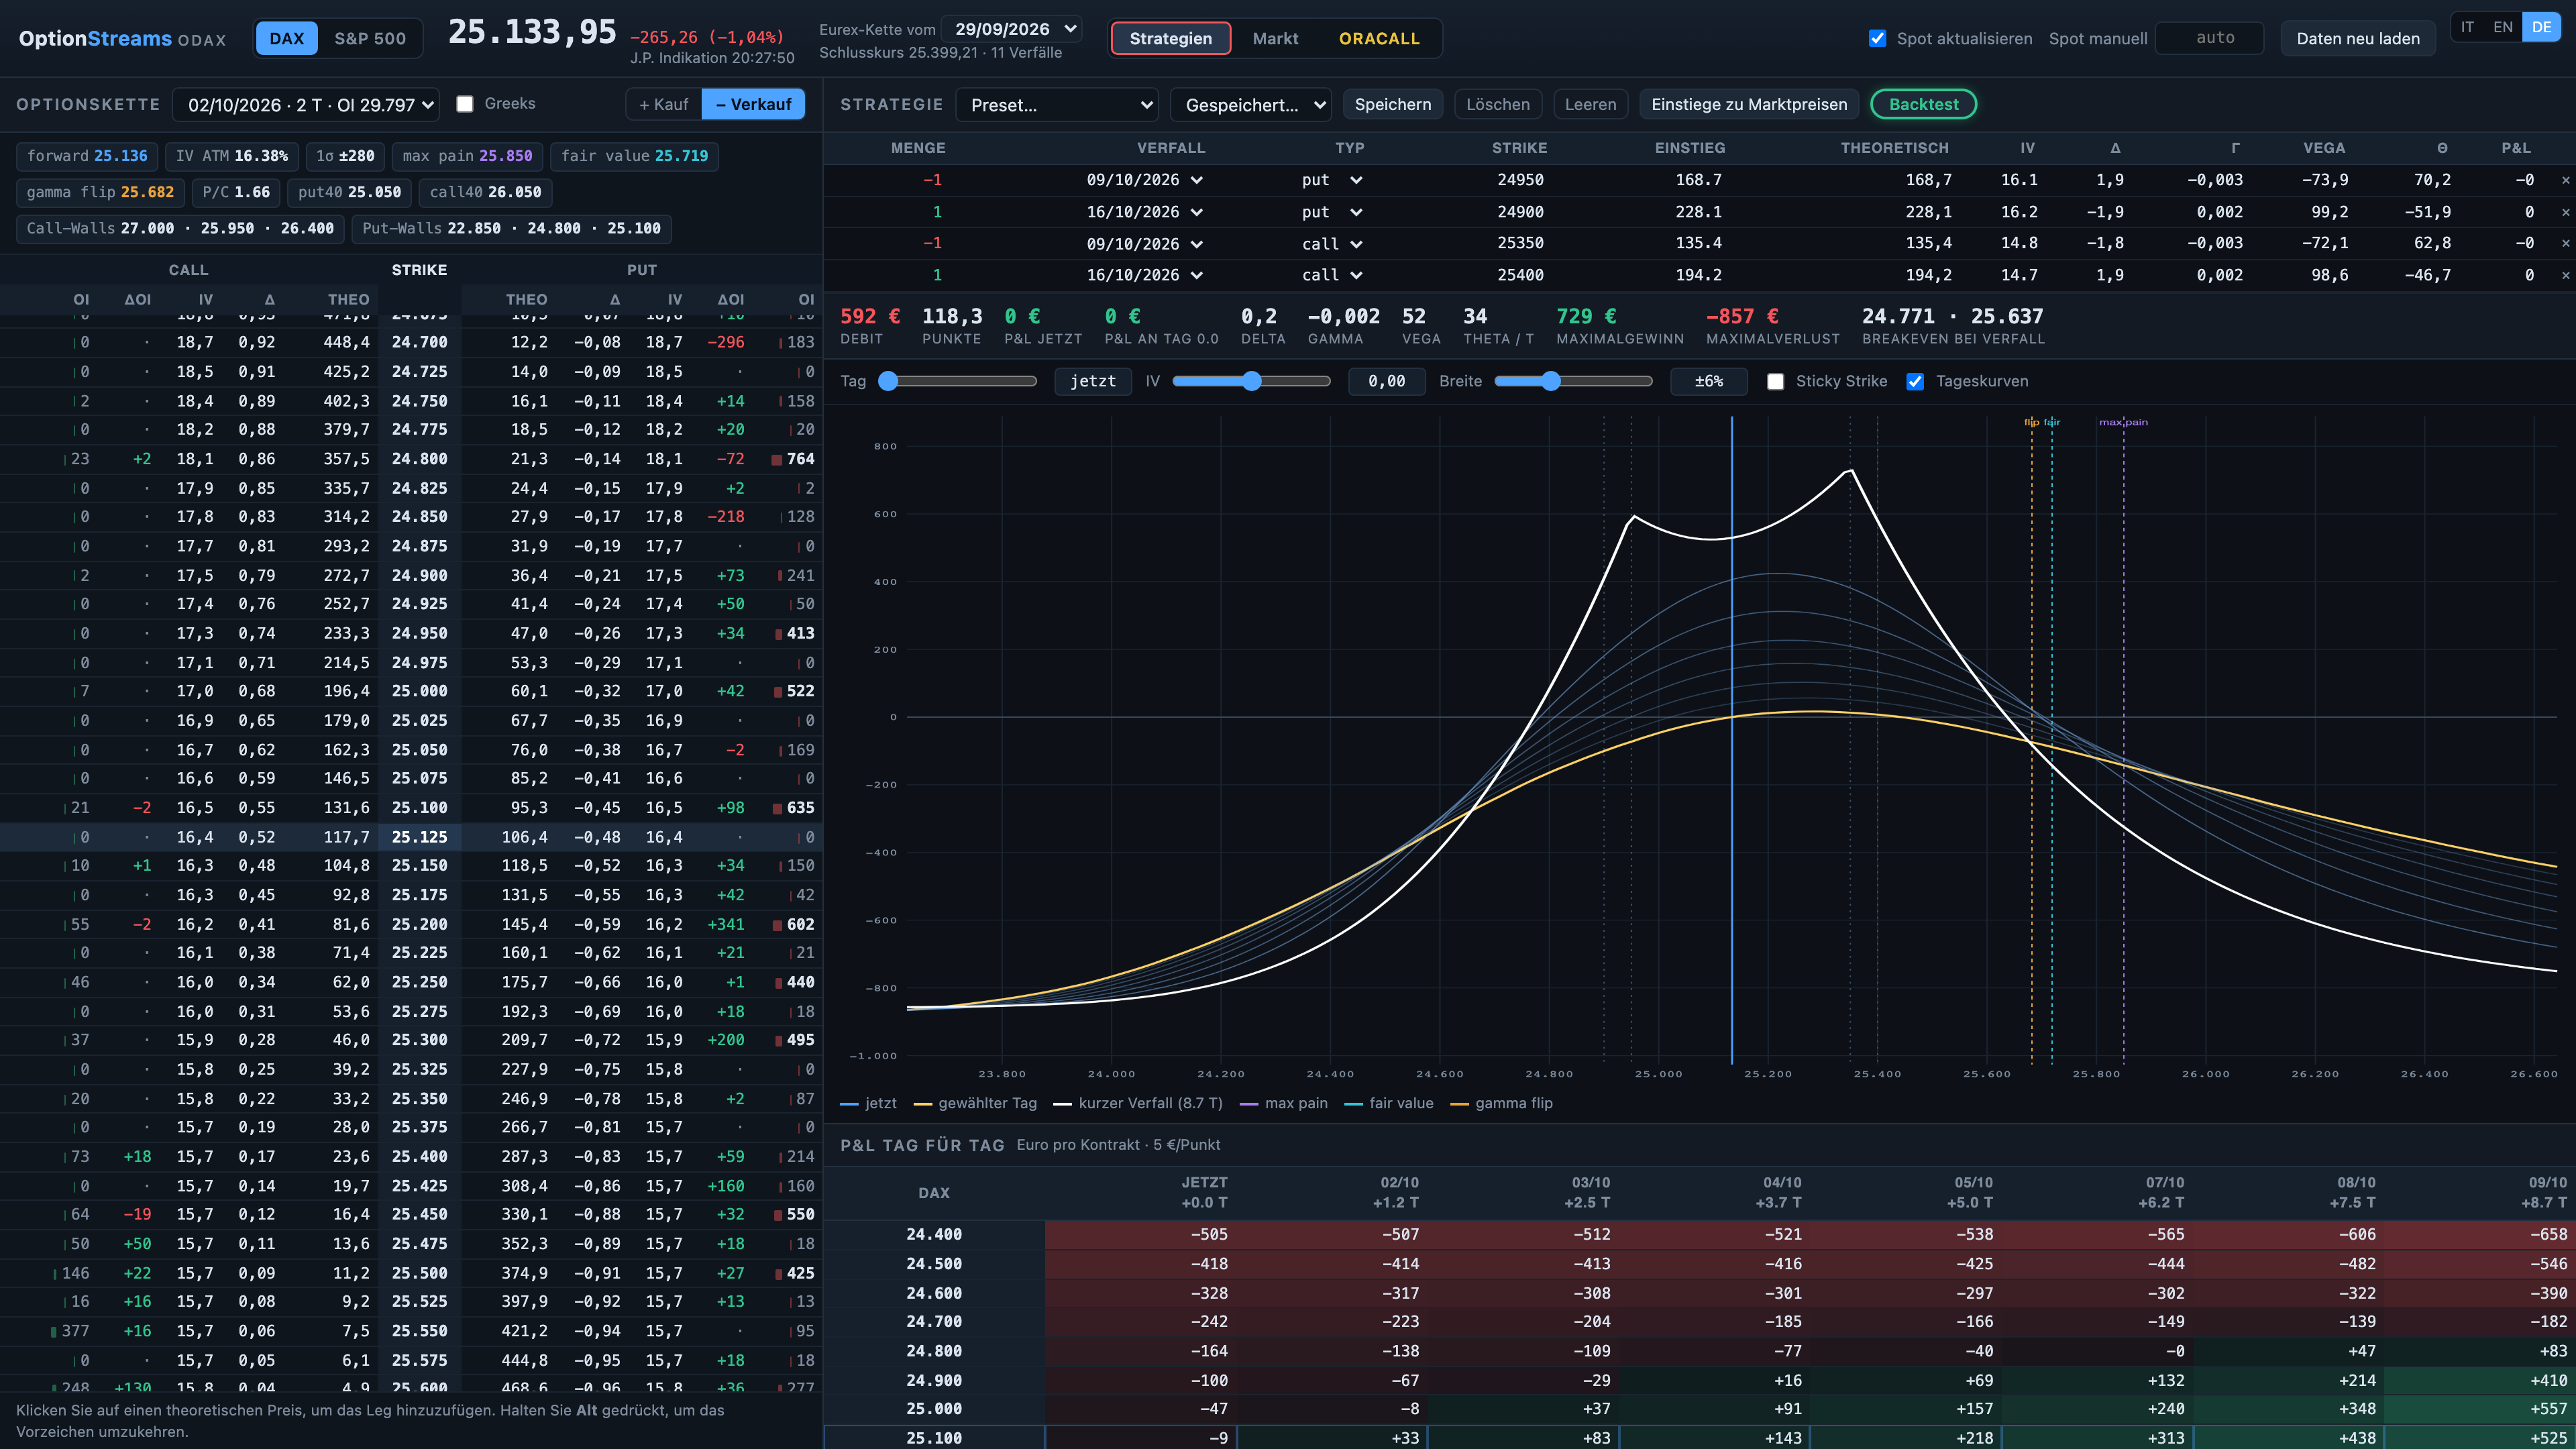
Task: Select DE language
Action: (2541, 27)
